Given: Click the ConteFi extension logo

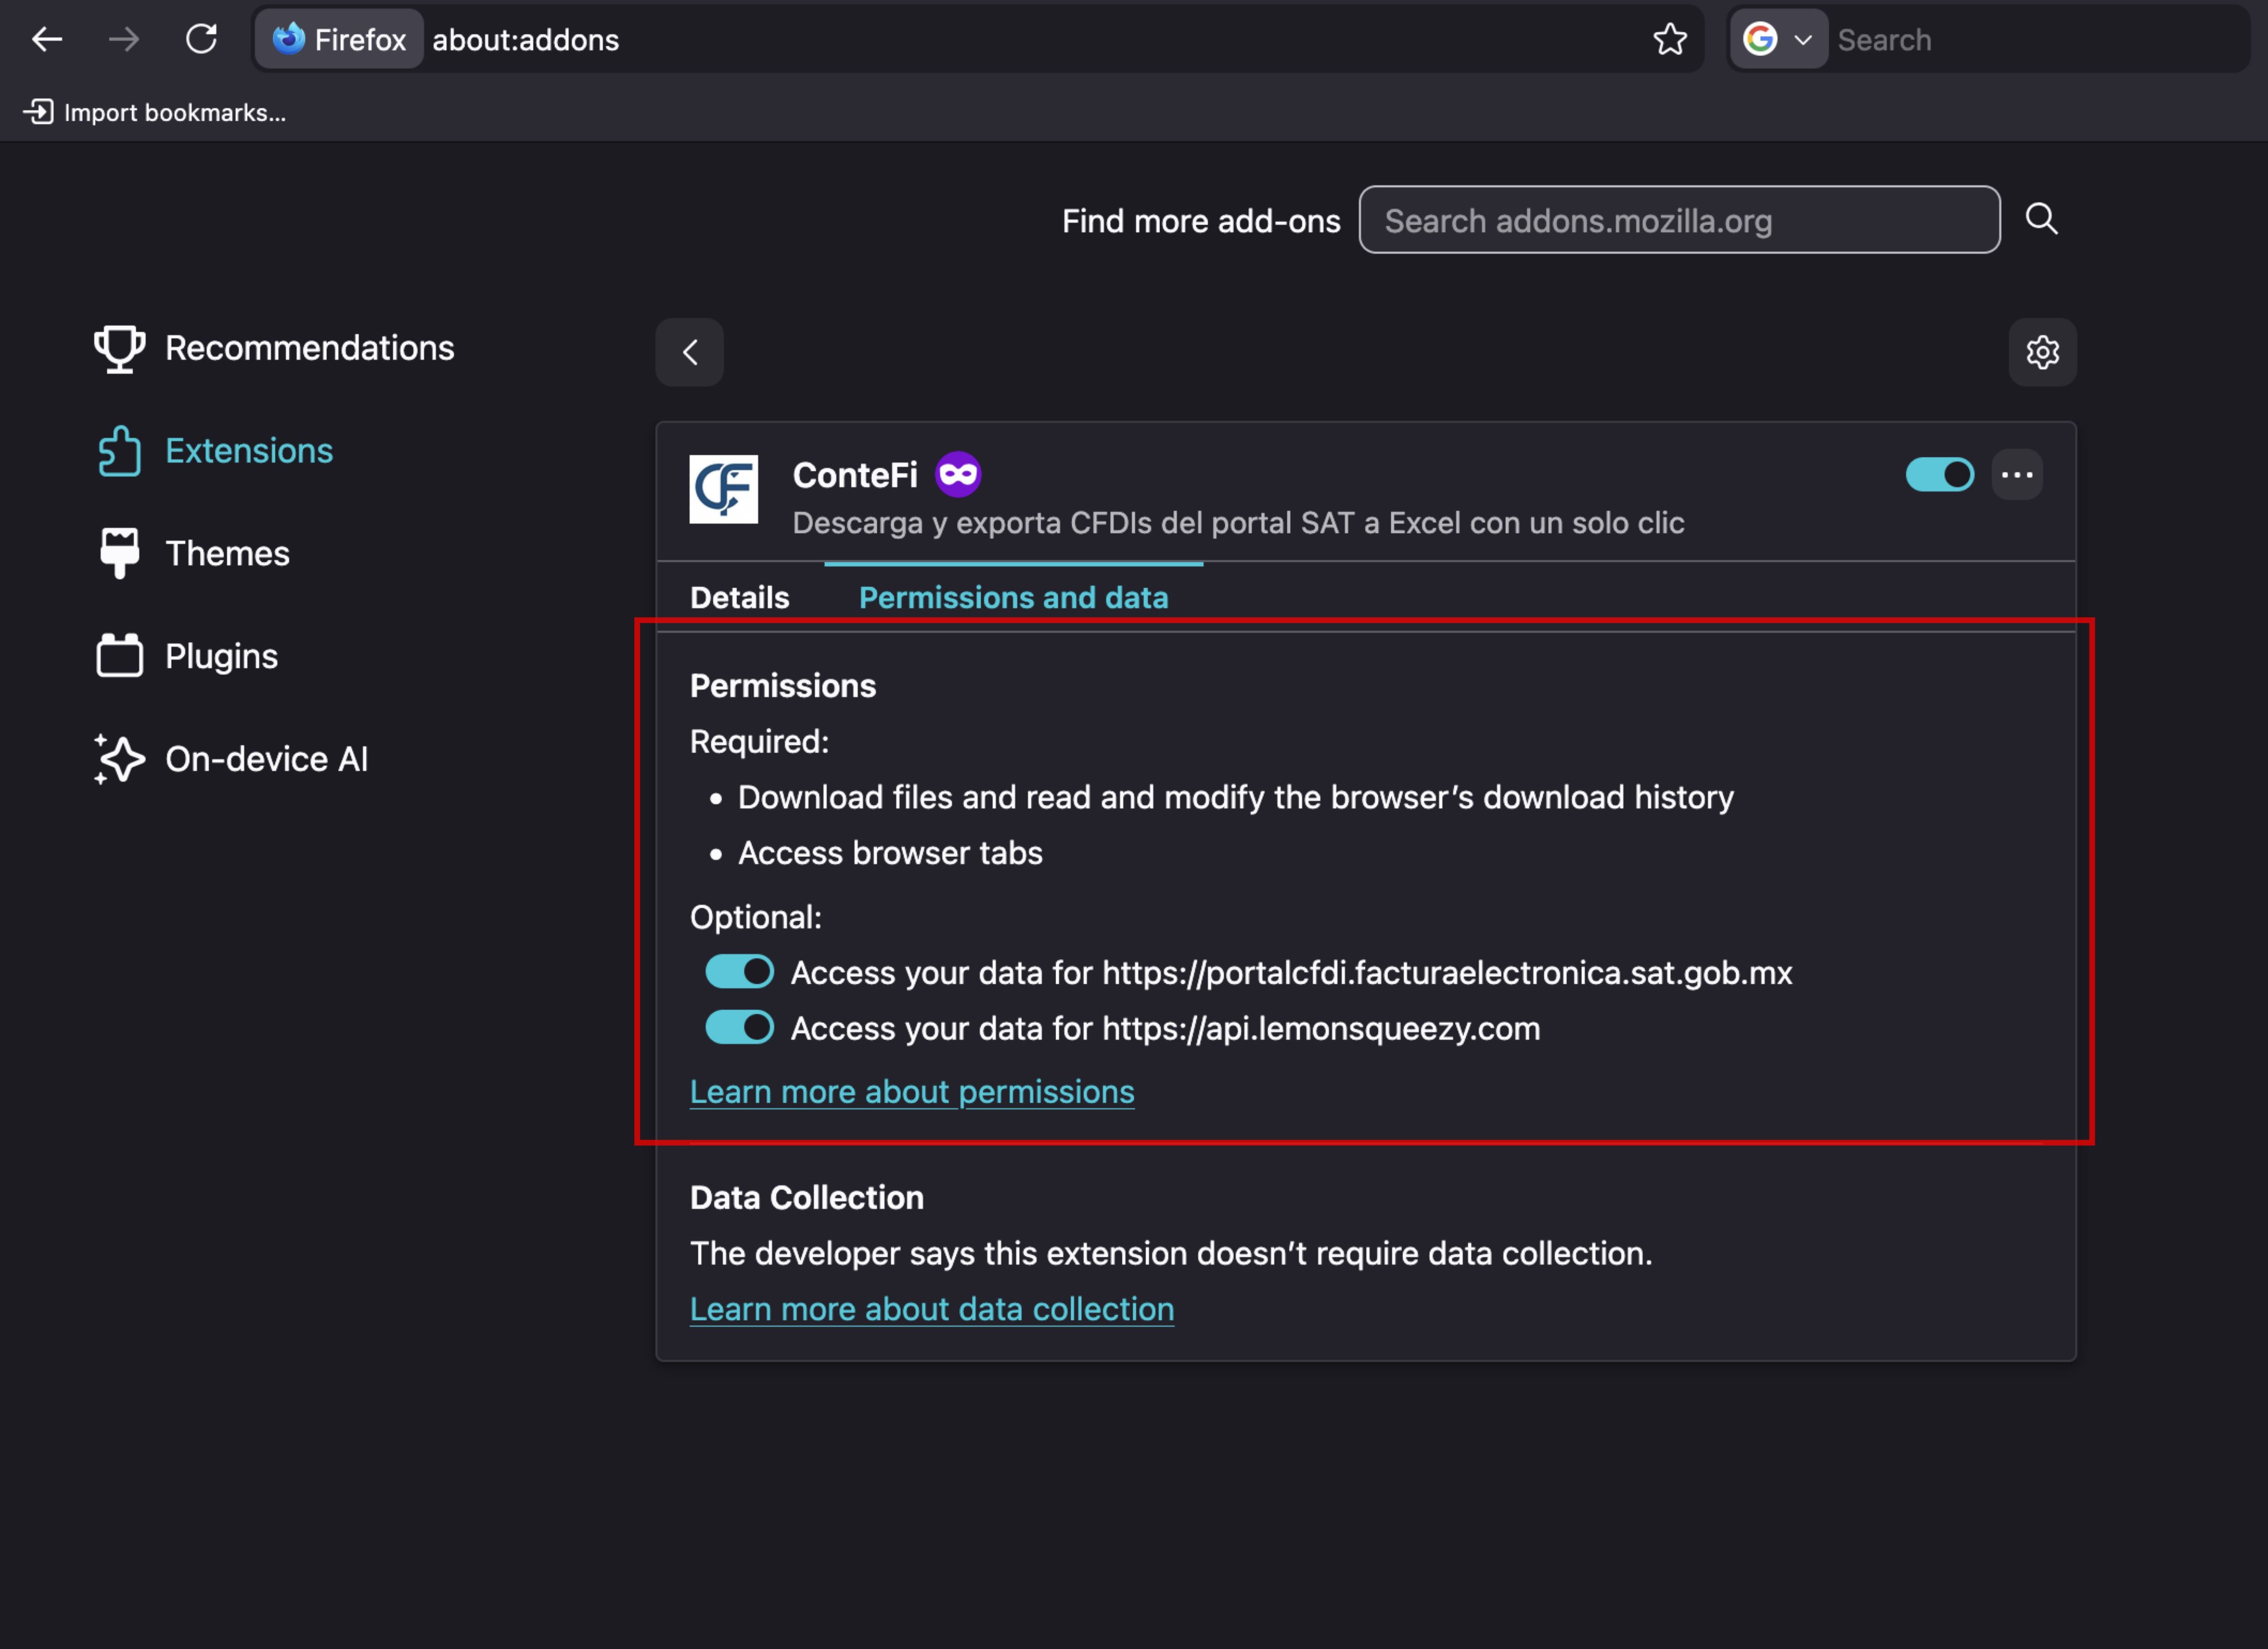Looking at the screenshot, I should tap(723, 489).
